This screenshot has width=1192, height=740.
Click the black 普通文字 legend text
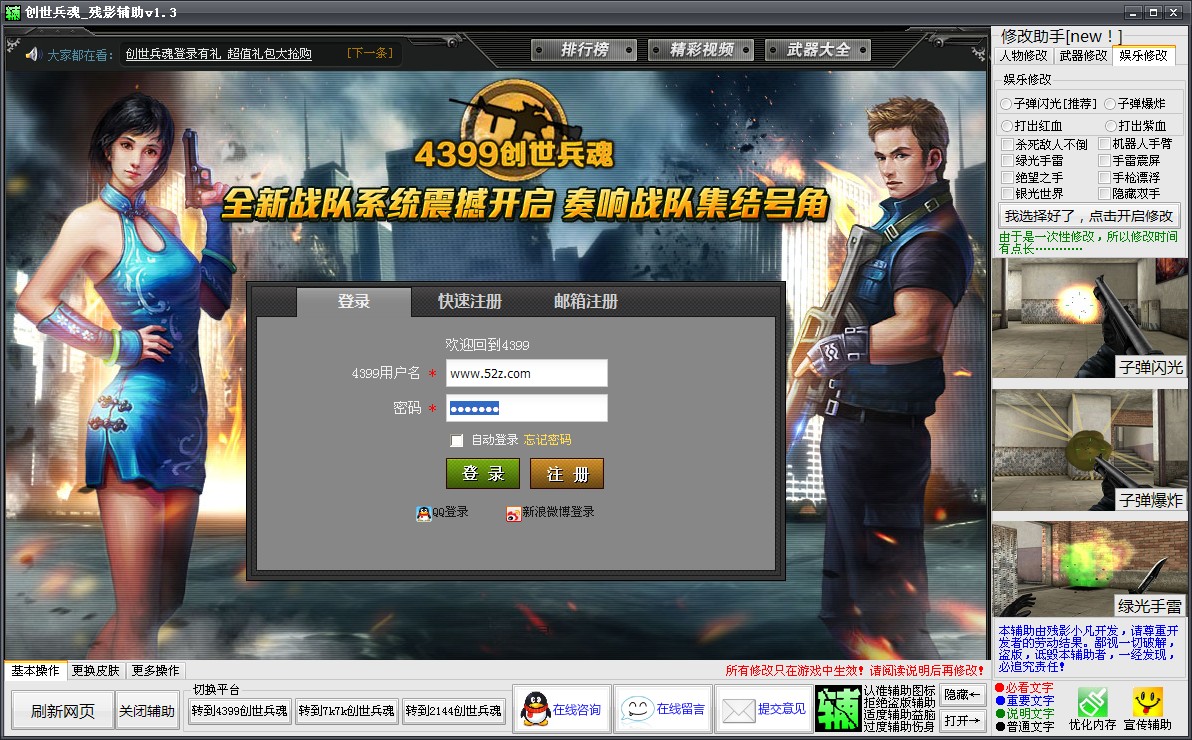[x=1029, y=726]
